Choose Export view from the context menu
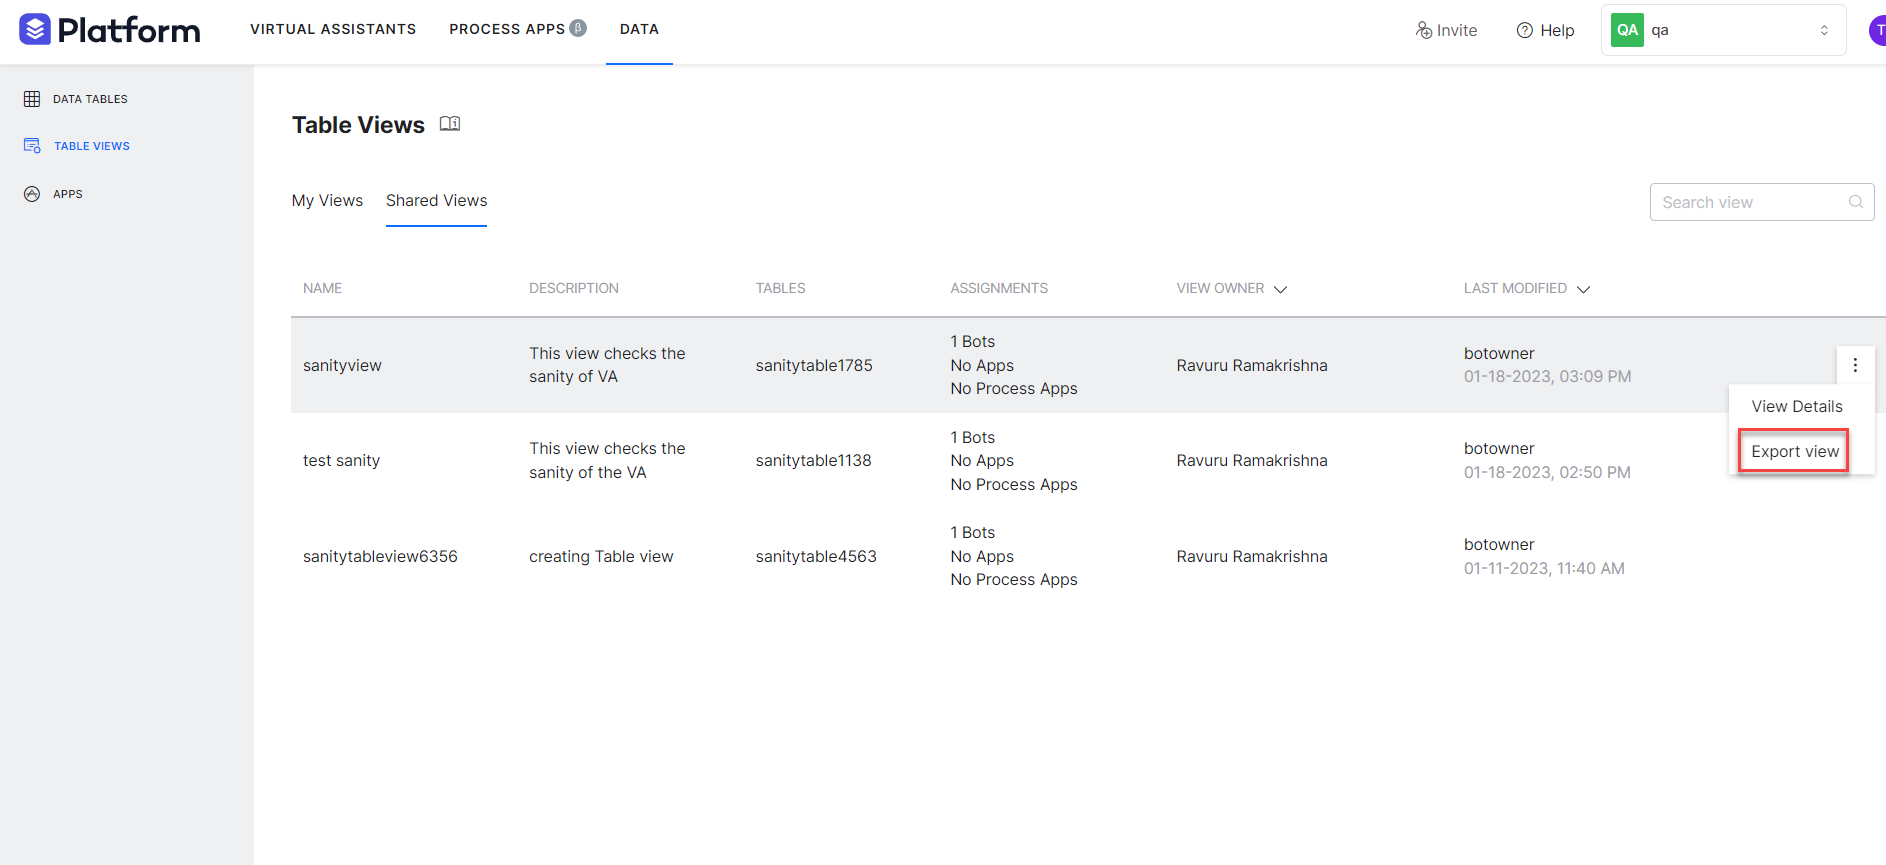This screenshot has height=865, width=1886. [x=1794, y=451]
